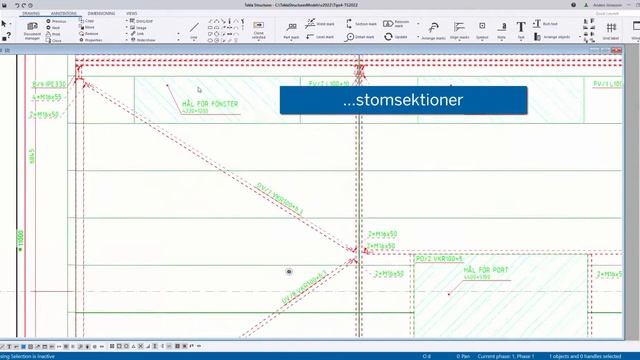This screenshot has width=640, height=360.
Task: Click the Quick Launch search field
Action: [x=607, y=13]
